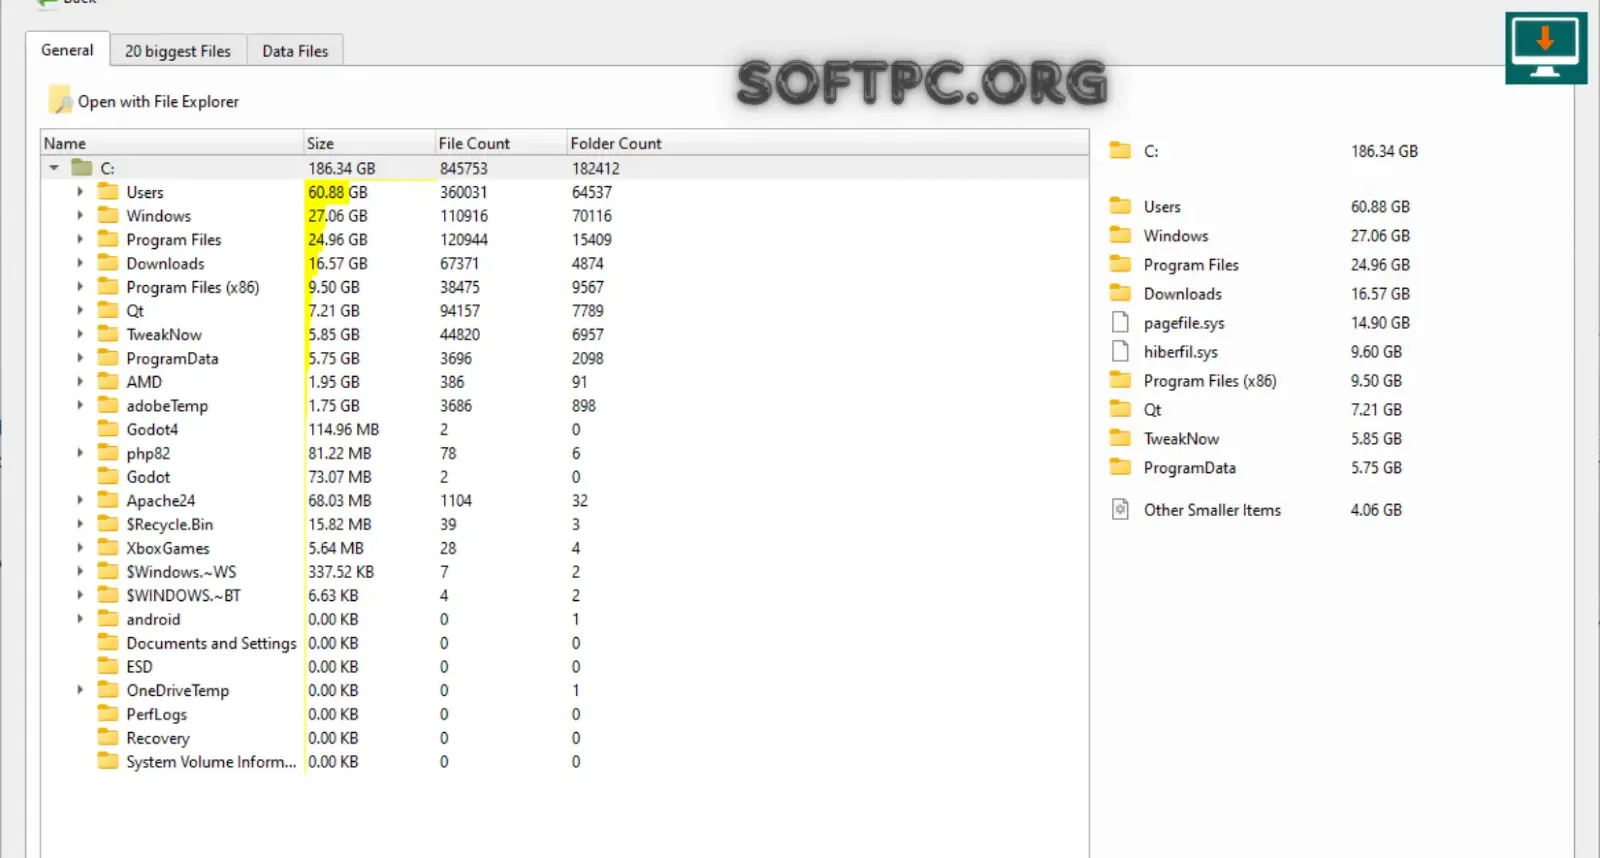Select the System Volume Information row

click(x=564, y=762)
